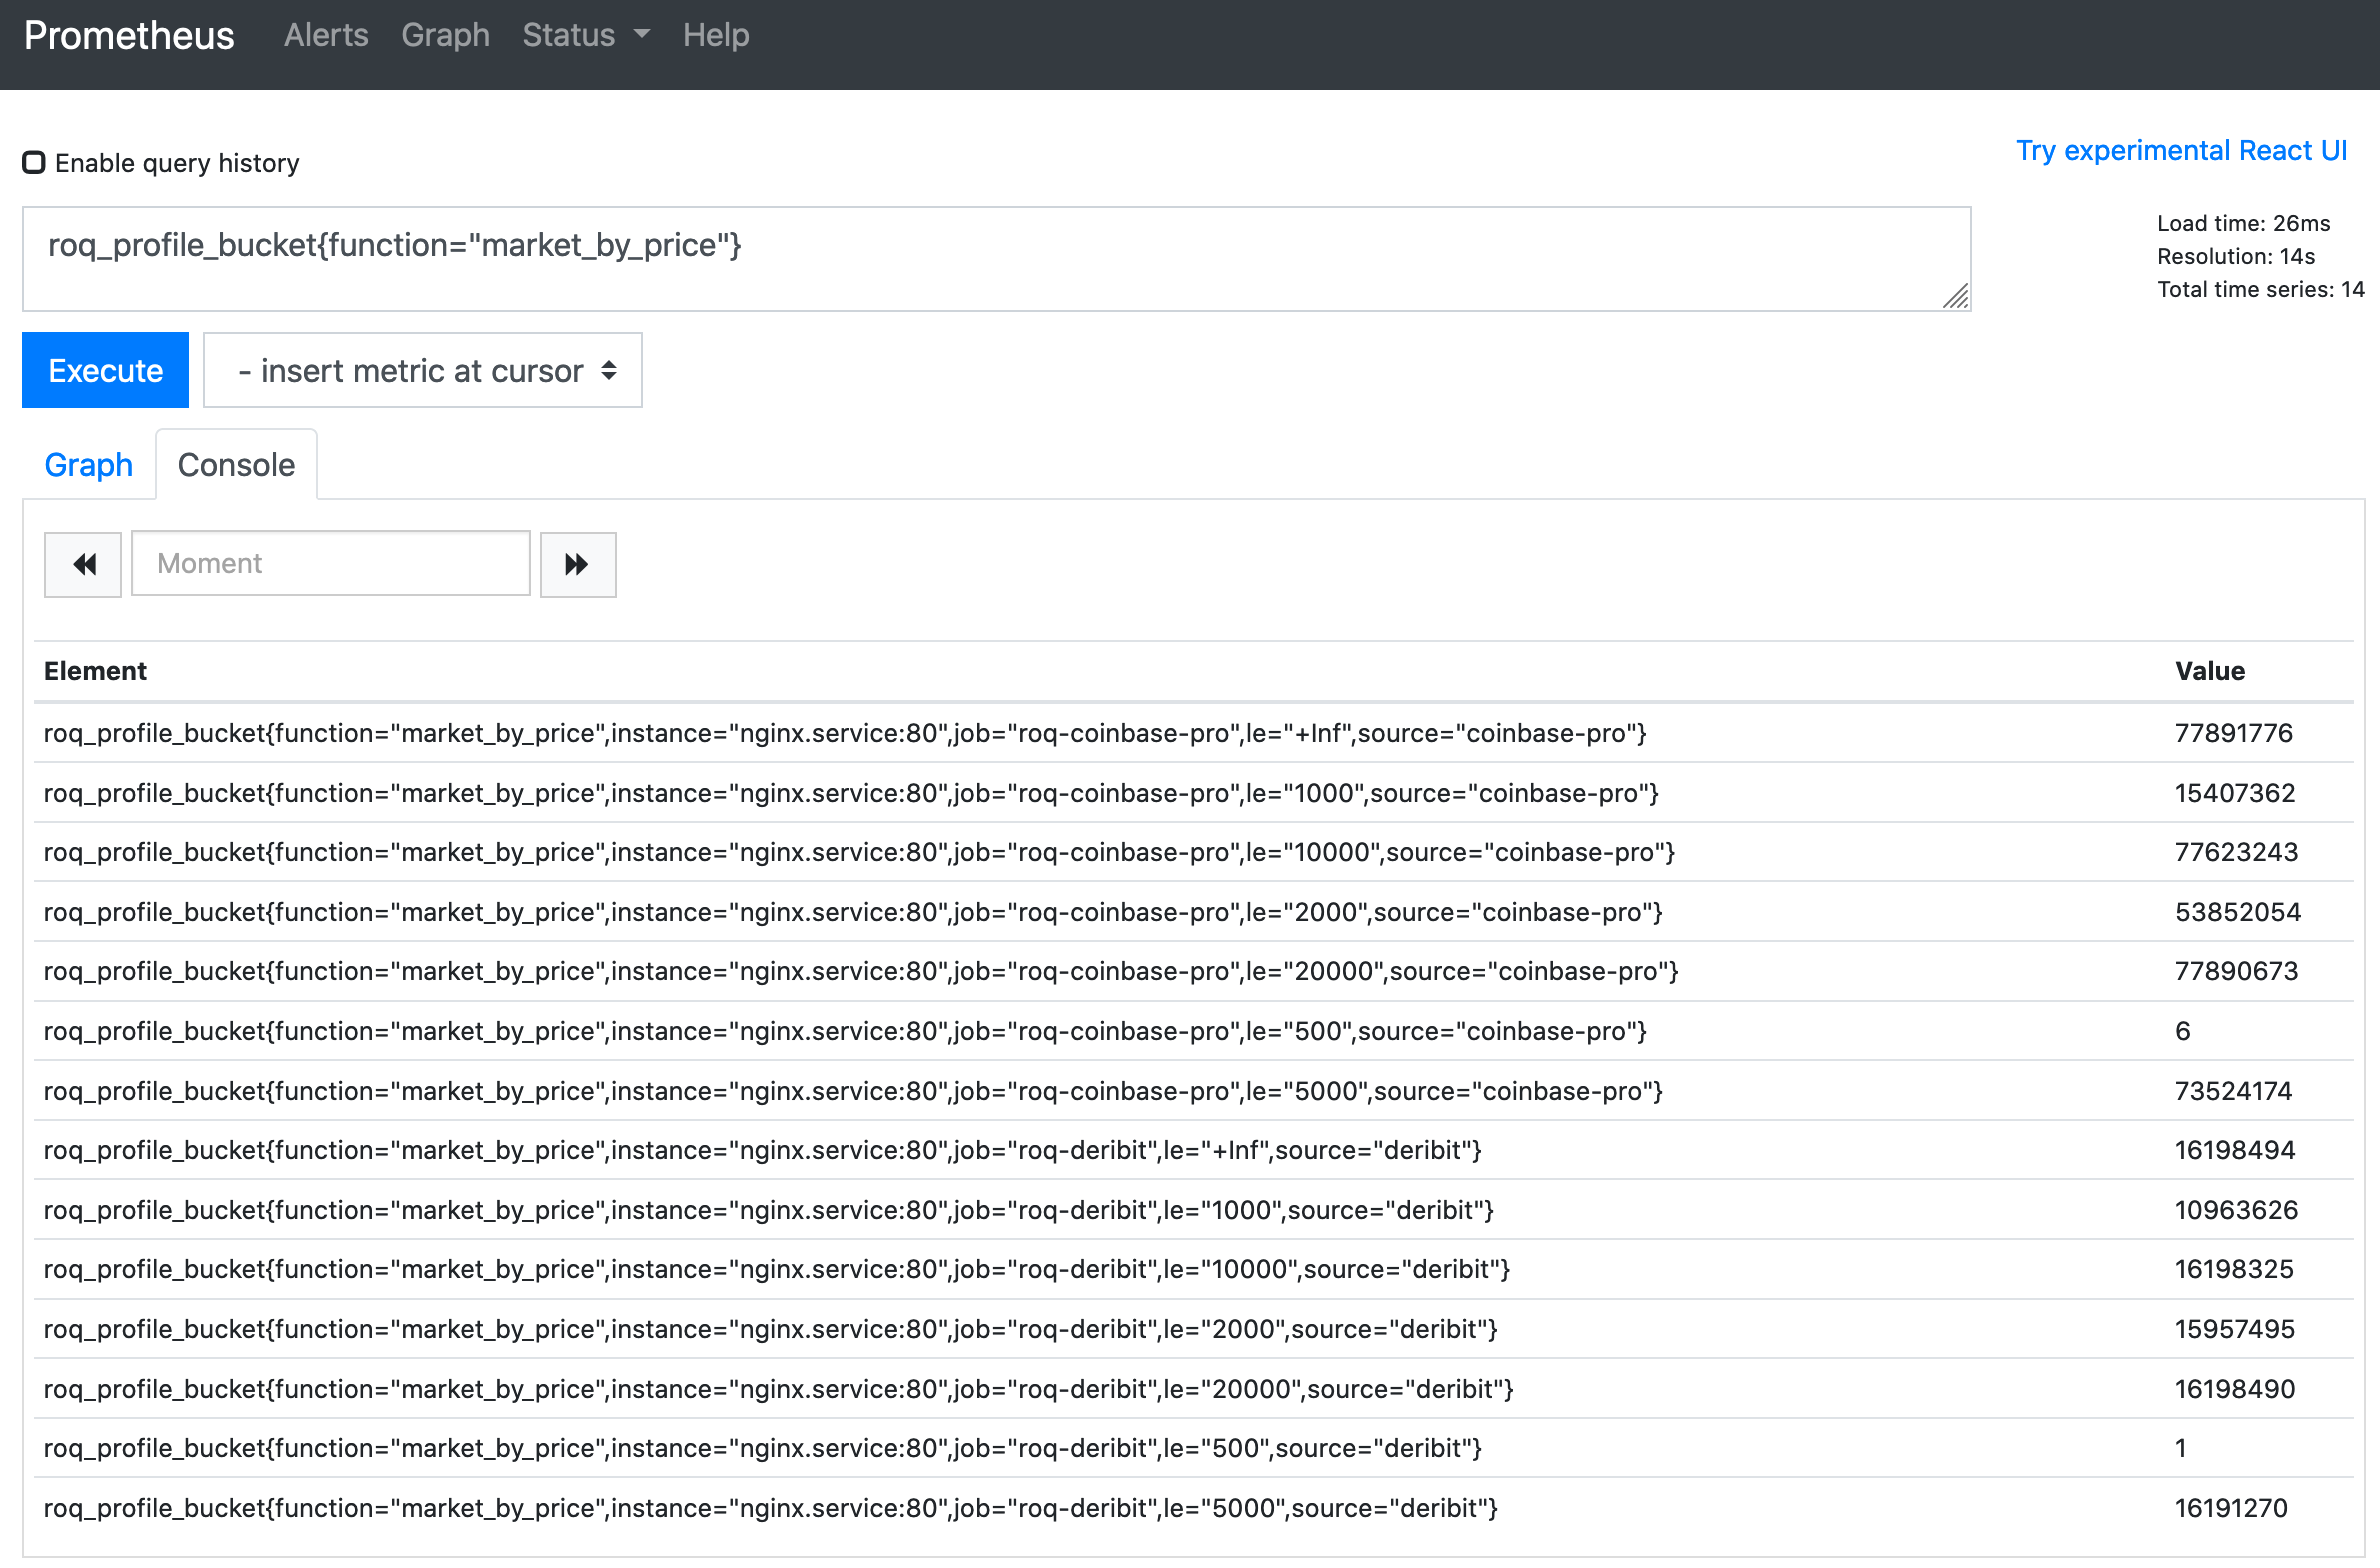Click the Resolution: 14s text
The width and height of the screenshot is (2380, 1568).
point(2236,256)
